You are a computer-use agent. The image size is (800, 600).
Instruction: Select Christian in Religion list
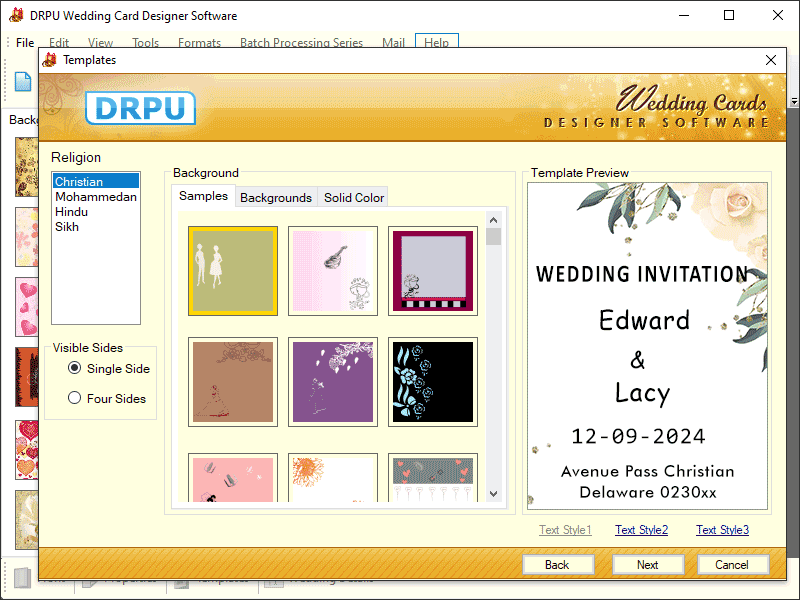(95, 181)
